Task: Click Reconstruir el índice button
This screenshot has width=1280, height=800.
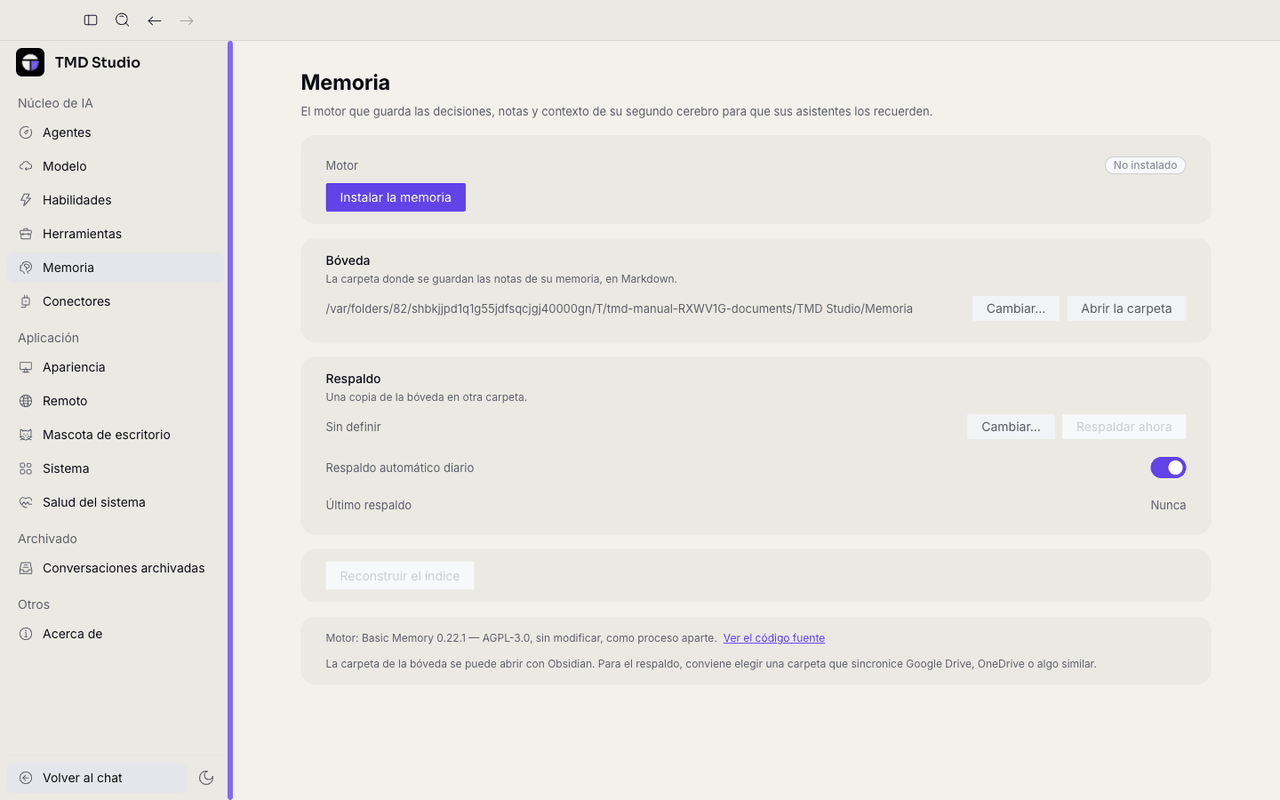Action: pos(400,576)
